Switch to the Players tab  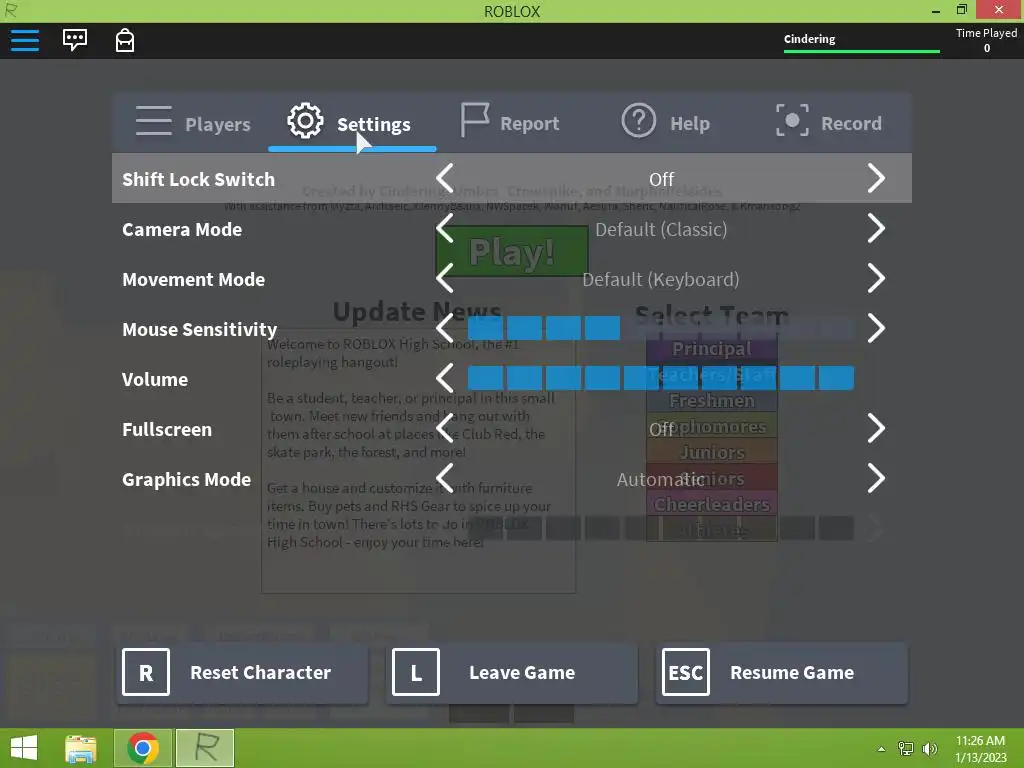(x=193, y=122)
